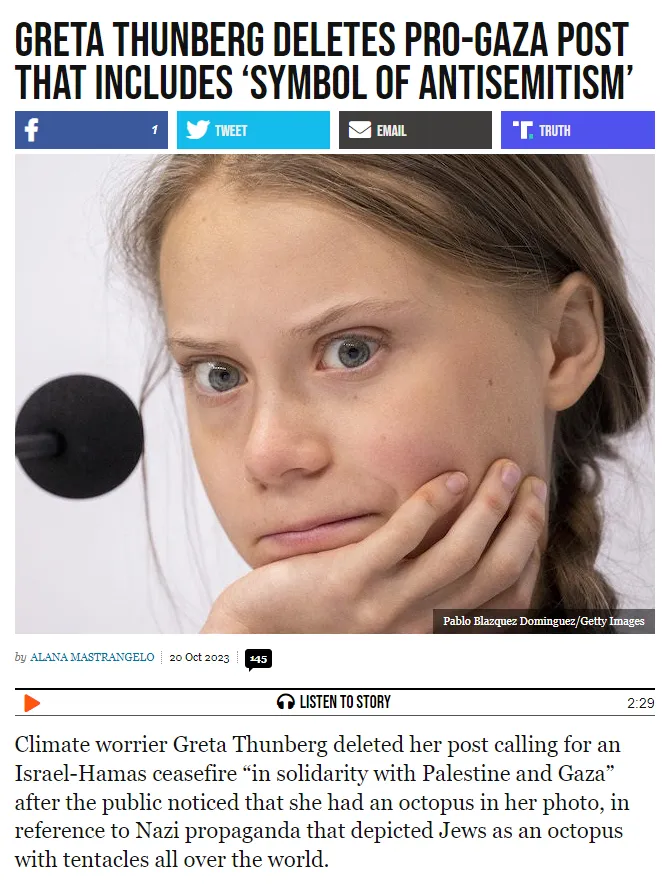Share on TRUTH Social button
670x886 pixels.
[x=578, y=130]
